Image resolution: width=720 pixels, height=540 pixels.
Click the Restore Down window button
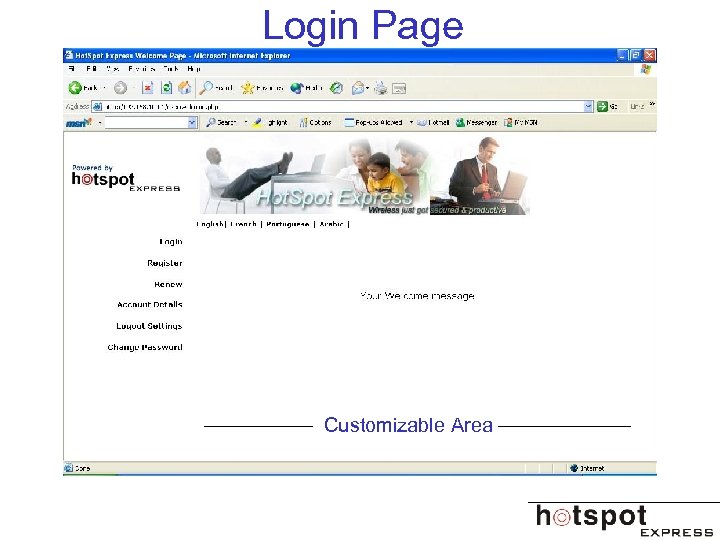(x=636, y=55)
